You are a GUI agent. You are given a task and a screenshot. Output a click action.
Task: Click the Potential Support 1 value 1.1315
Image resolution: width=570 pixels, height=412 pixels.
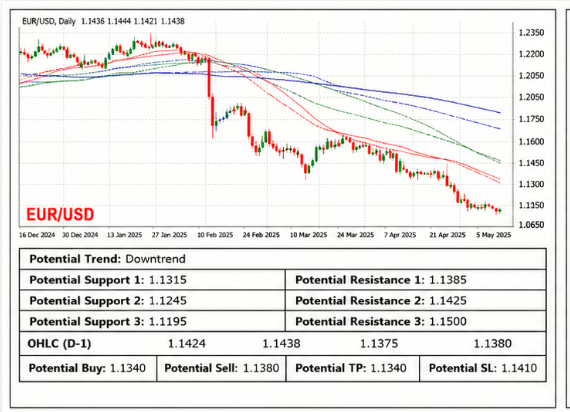coord(168,280)
